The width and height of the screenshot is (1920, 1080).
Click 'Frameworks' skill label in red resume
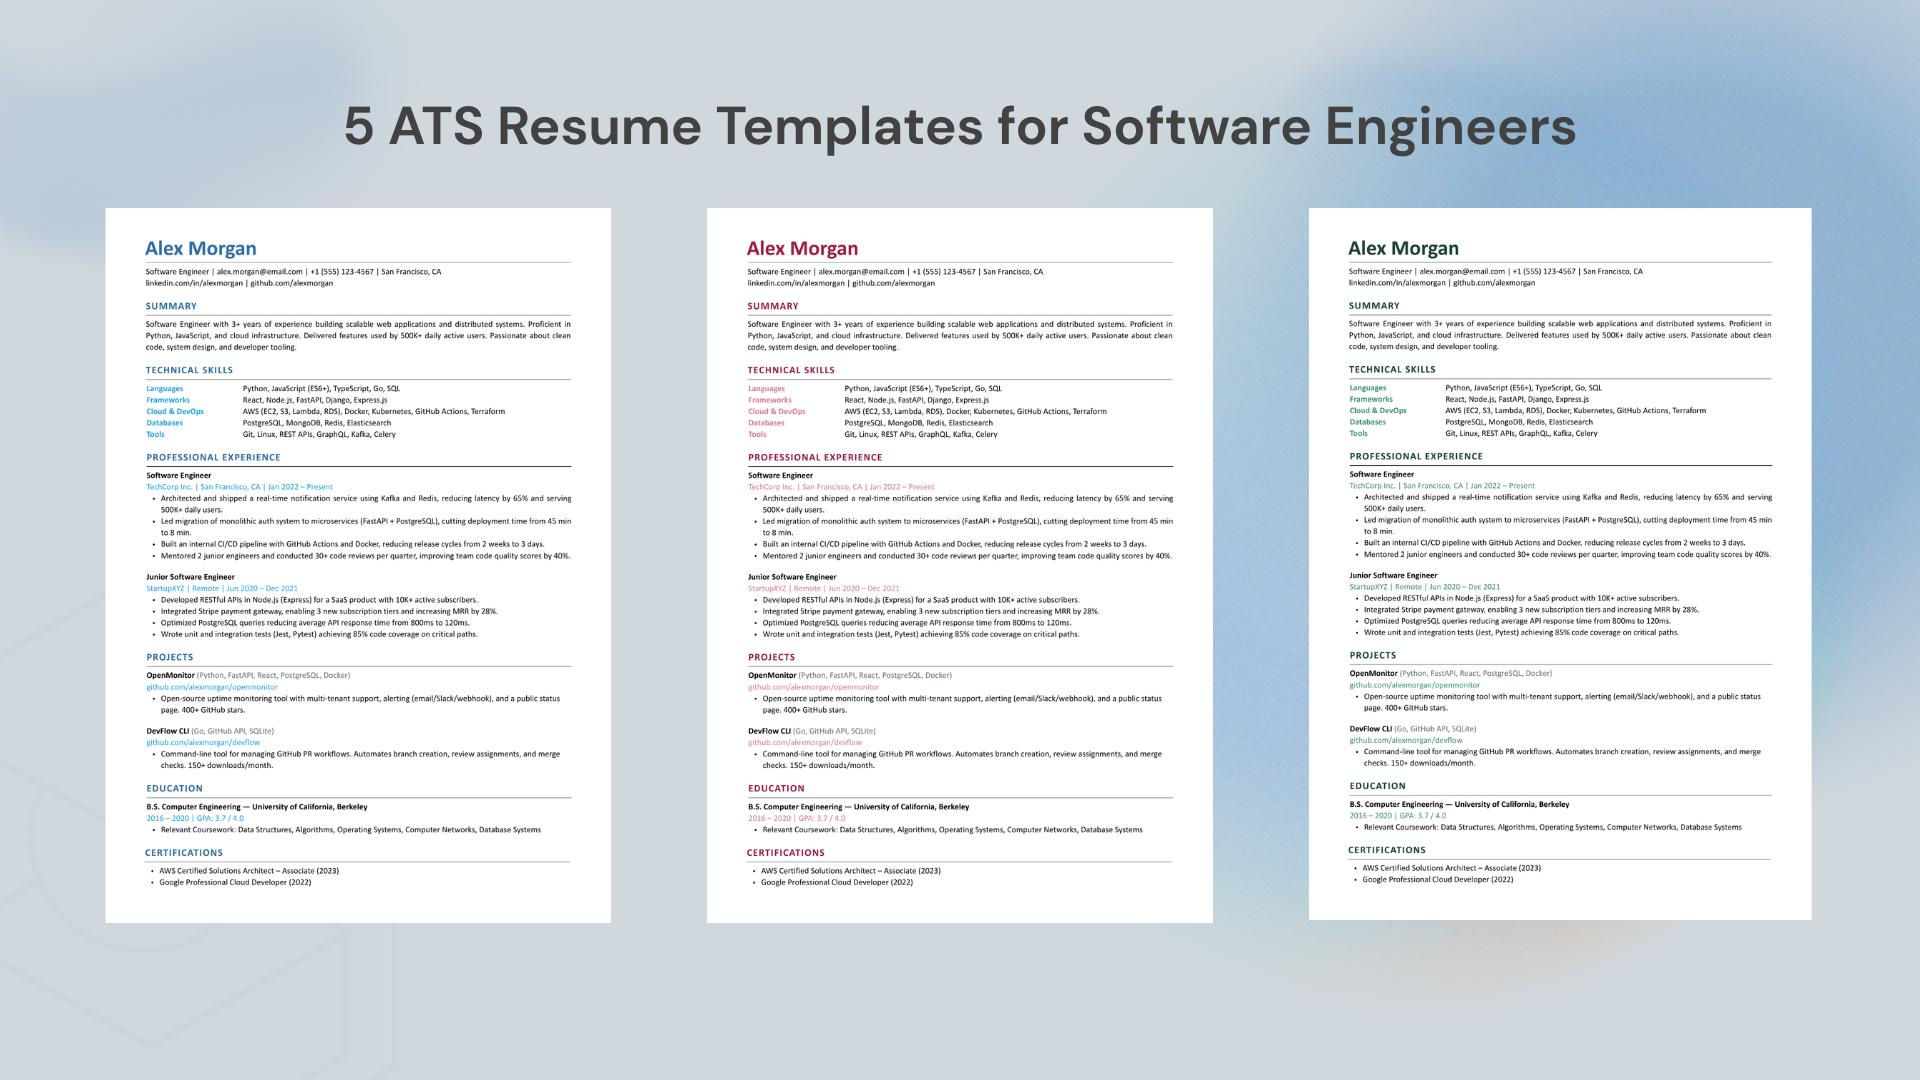tap(770, 400)
